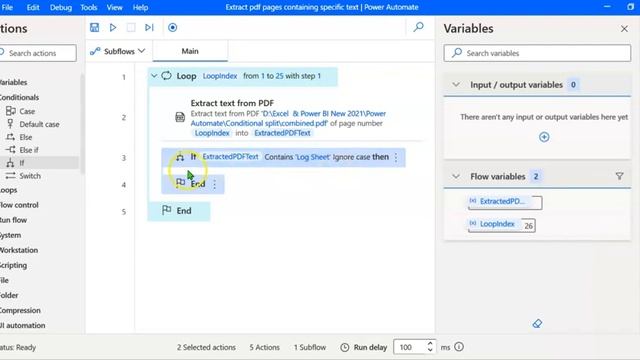
Task: Expand the Flow control actions group
Action: pyautogui.click(x=19, y=205)
